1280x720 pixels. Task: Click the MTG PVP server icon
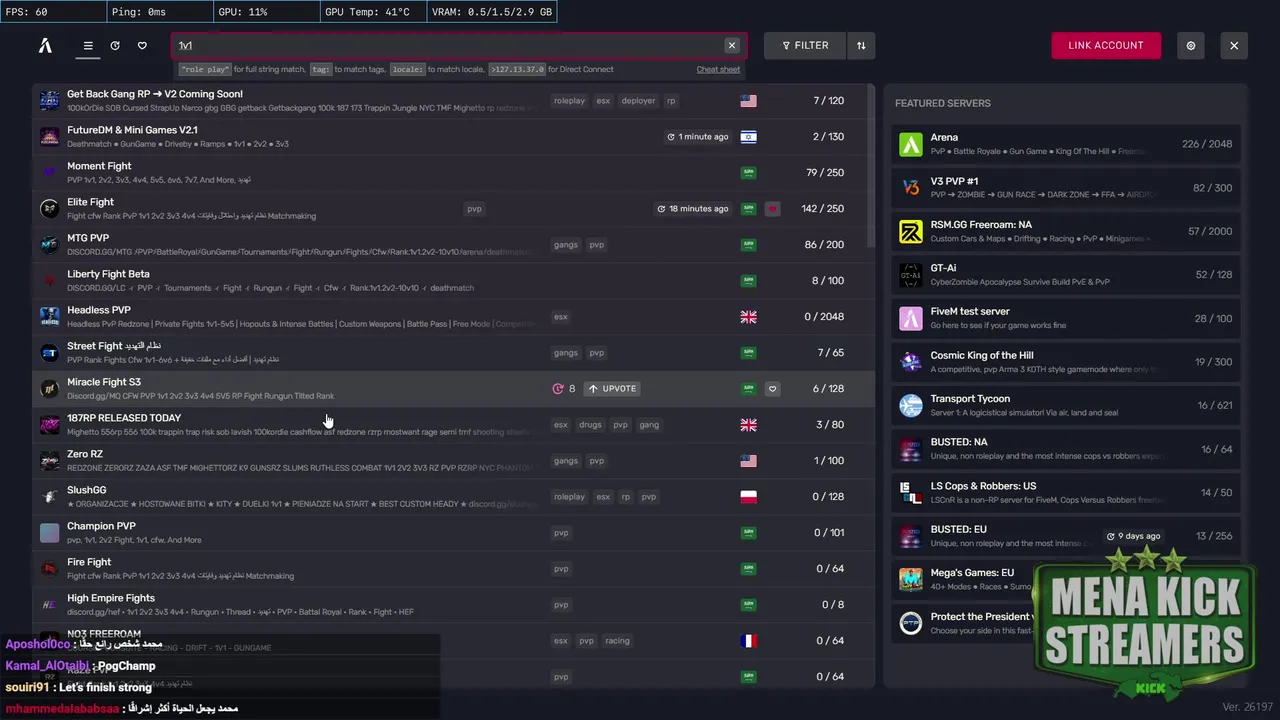point(49,245)
